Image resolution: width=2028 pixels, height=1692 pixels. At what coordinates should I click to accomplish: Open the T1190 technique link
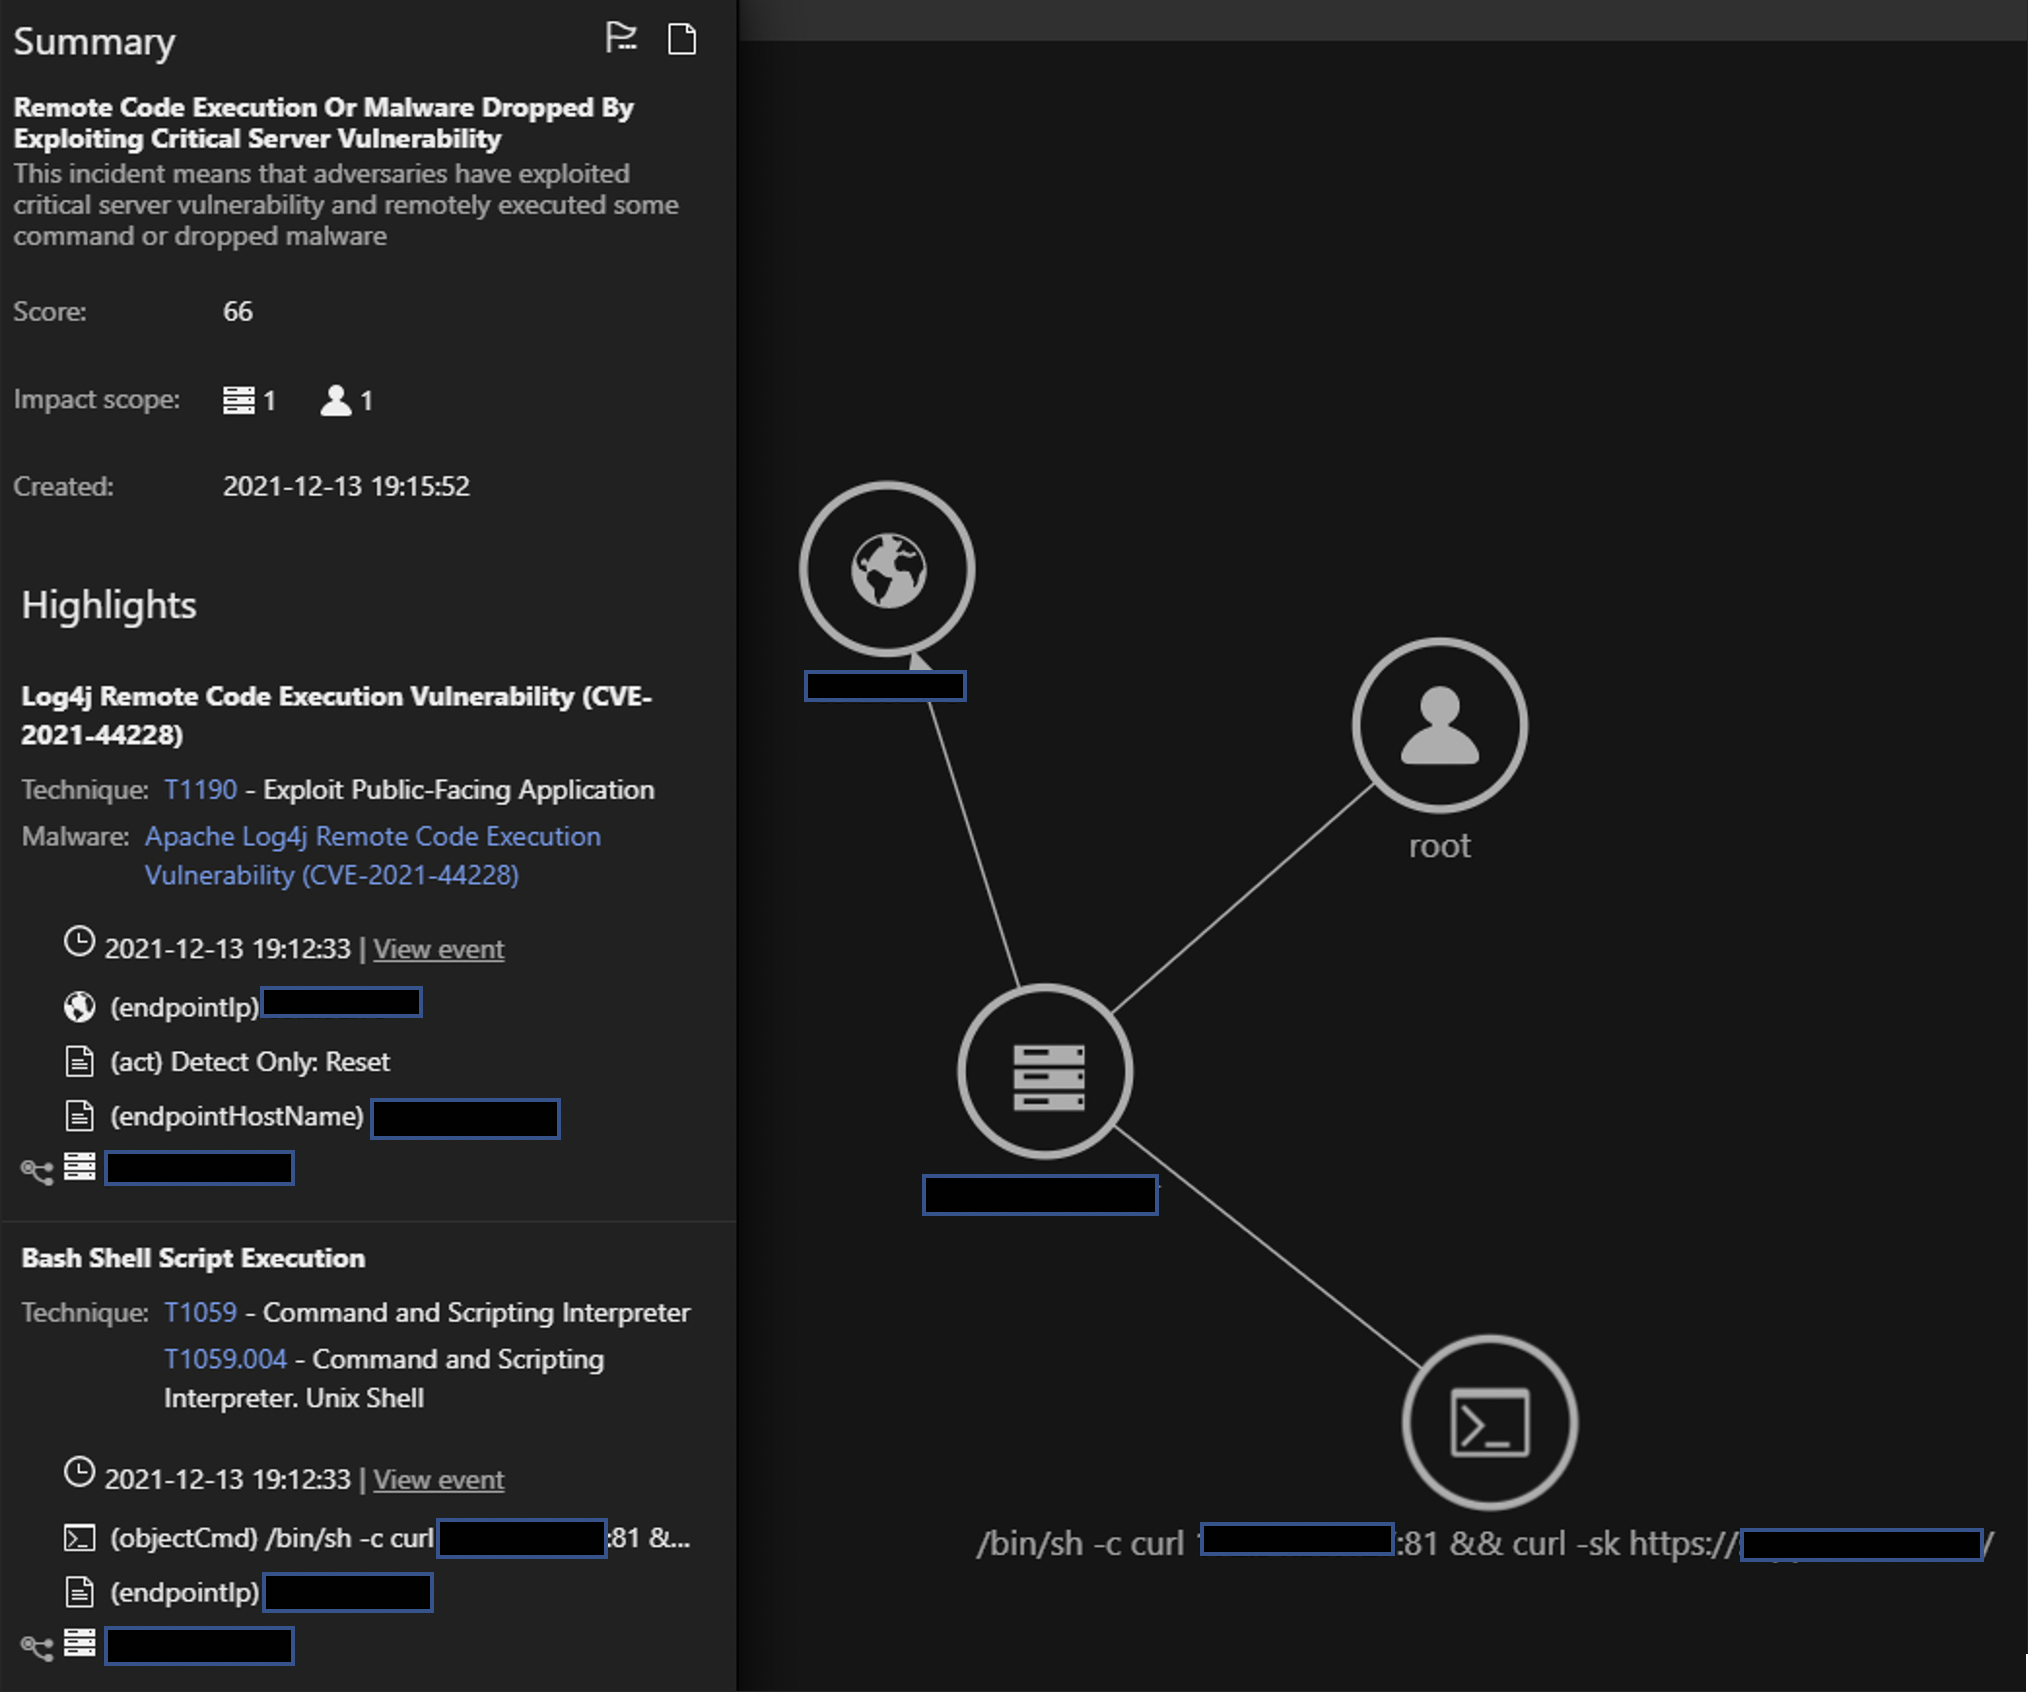click(x=201, y=790)
